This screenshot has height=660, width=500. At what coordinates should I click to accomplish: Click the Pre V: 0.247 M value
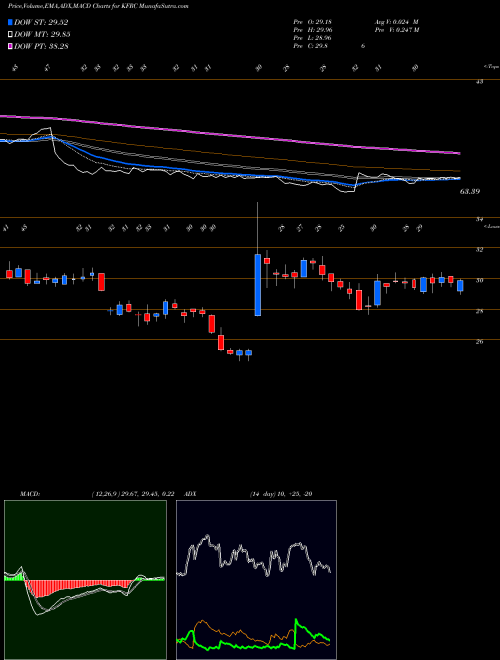(396, 30)
